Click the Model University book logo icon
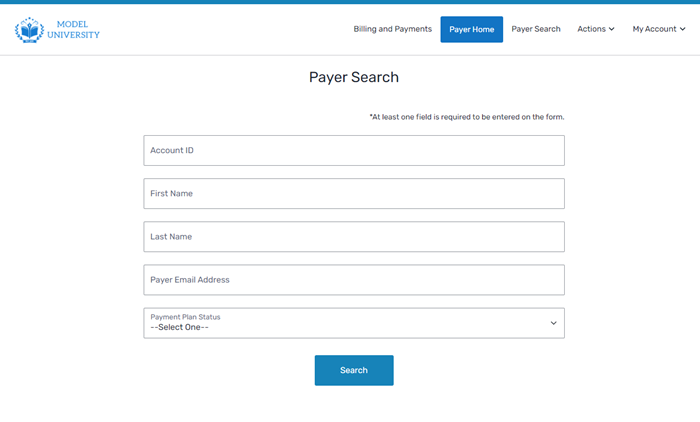700x422 pixels. (x=30, y=30)
